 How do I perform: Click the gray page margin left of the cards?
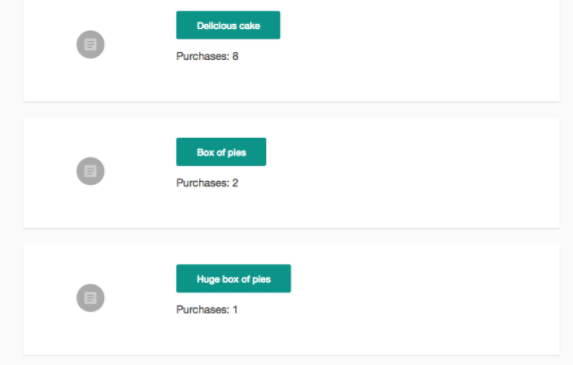pos(11,183)
